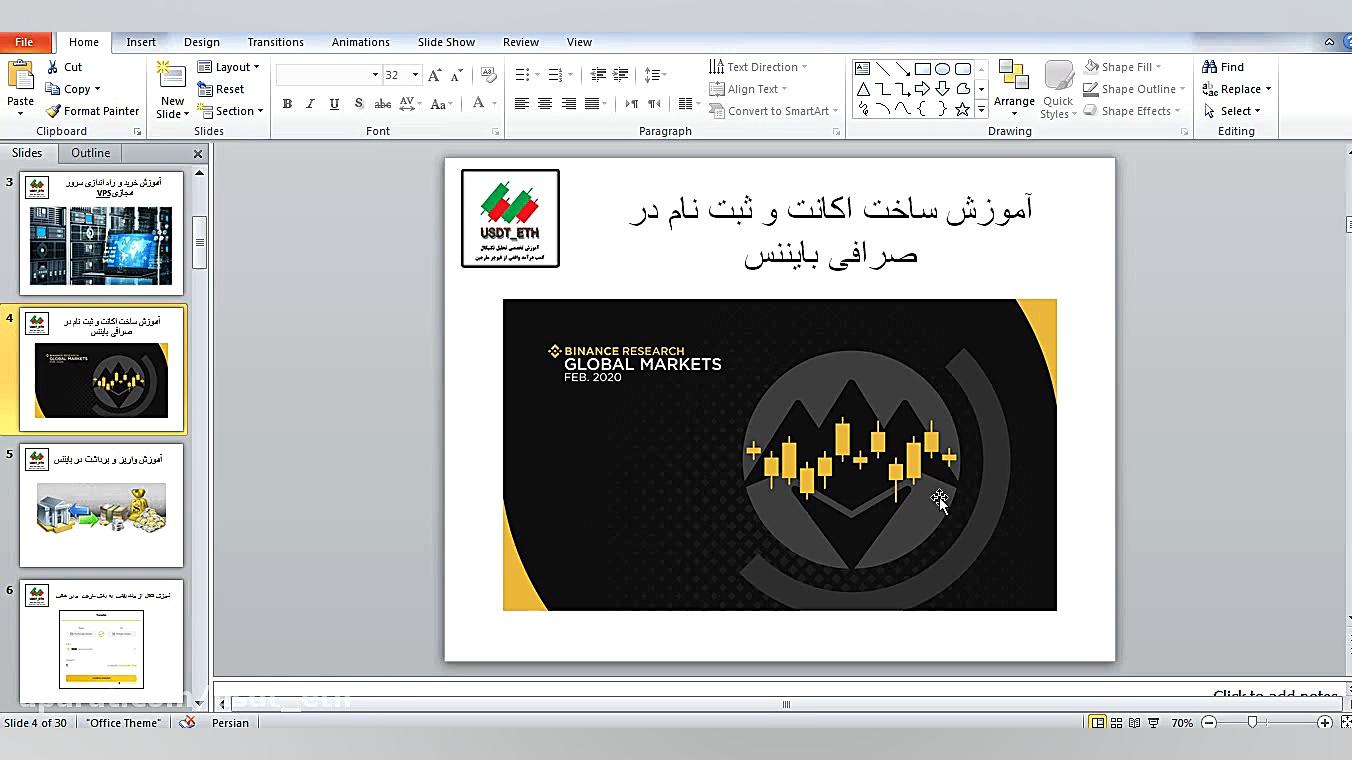The image size is (1352, 760).
Task: Switch to the Animations ribbon tab
Action: [361, 42]
